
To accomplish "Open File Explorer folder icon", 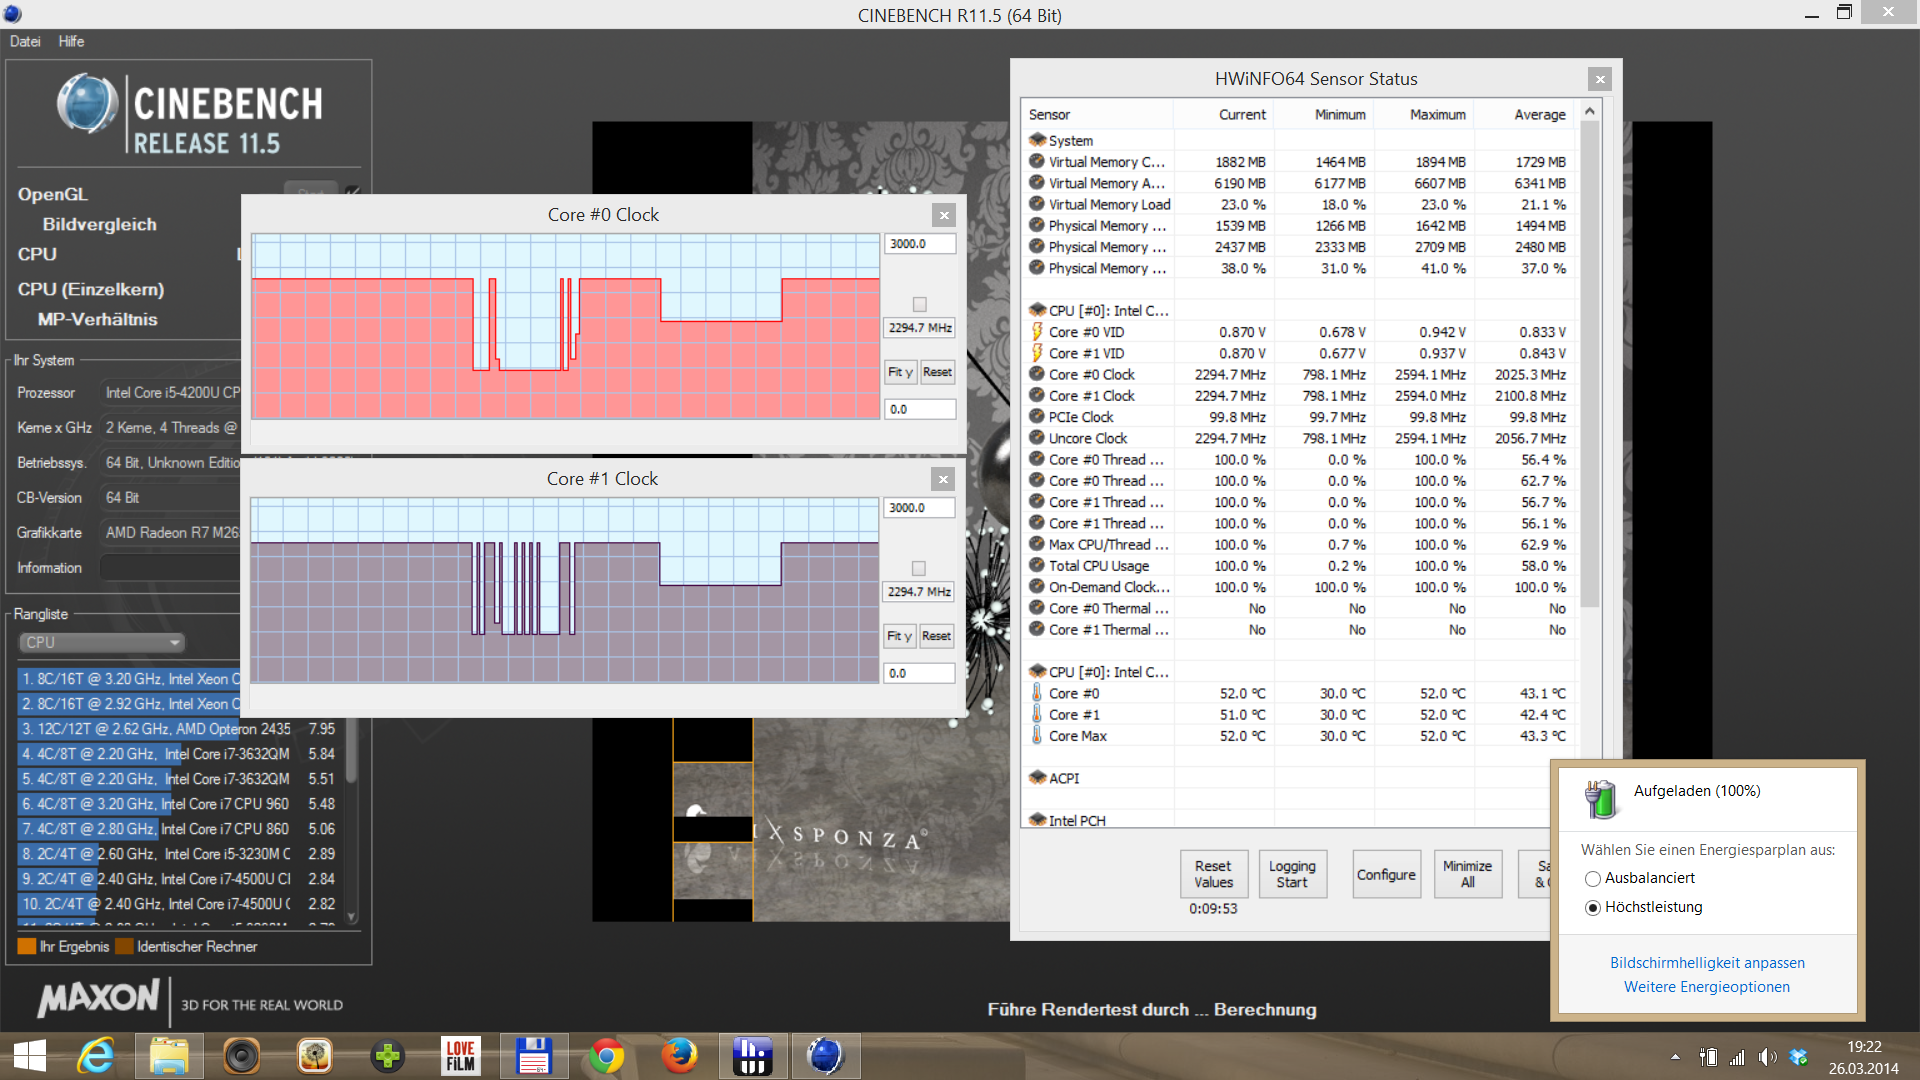I will click(x=169, y=1056).
